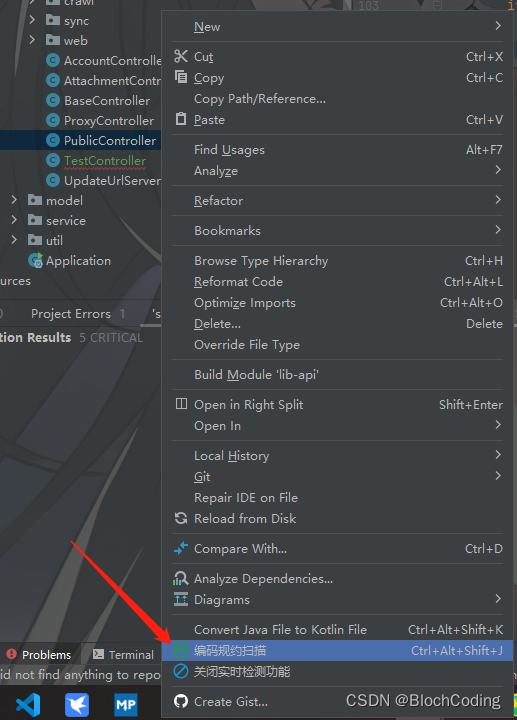517x720 pixels.
Task: Run 编码规约扫描 menu entry
Action: (337, 650)
